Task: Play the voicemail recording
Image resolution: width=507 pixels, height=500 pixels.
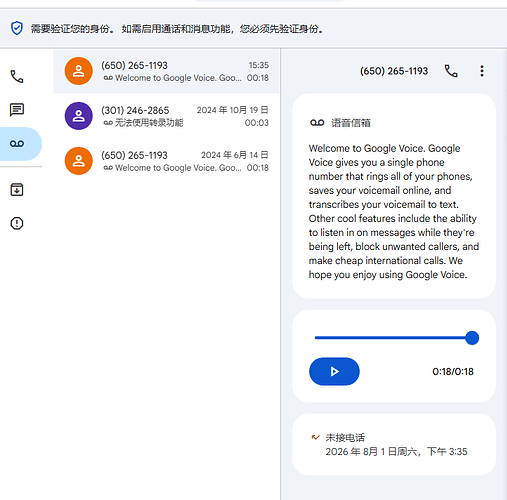Action: (x=334, y=371)
